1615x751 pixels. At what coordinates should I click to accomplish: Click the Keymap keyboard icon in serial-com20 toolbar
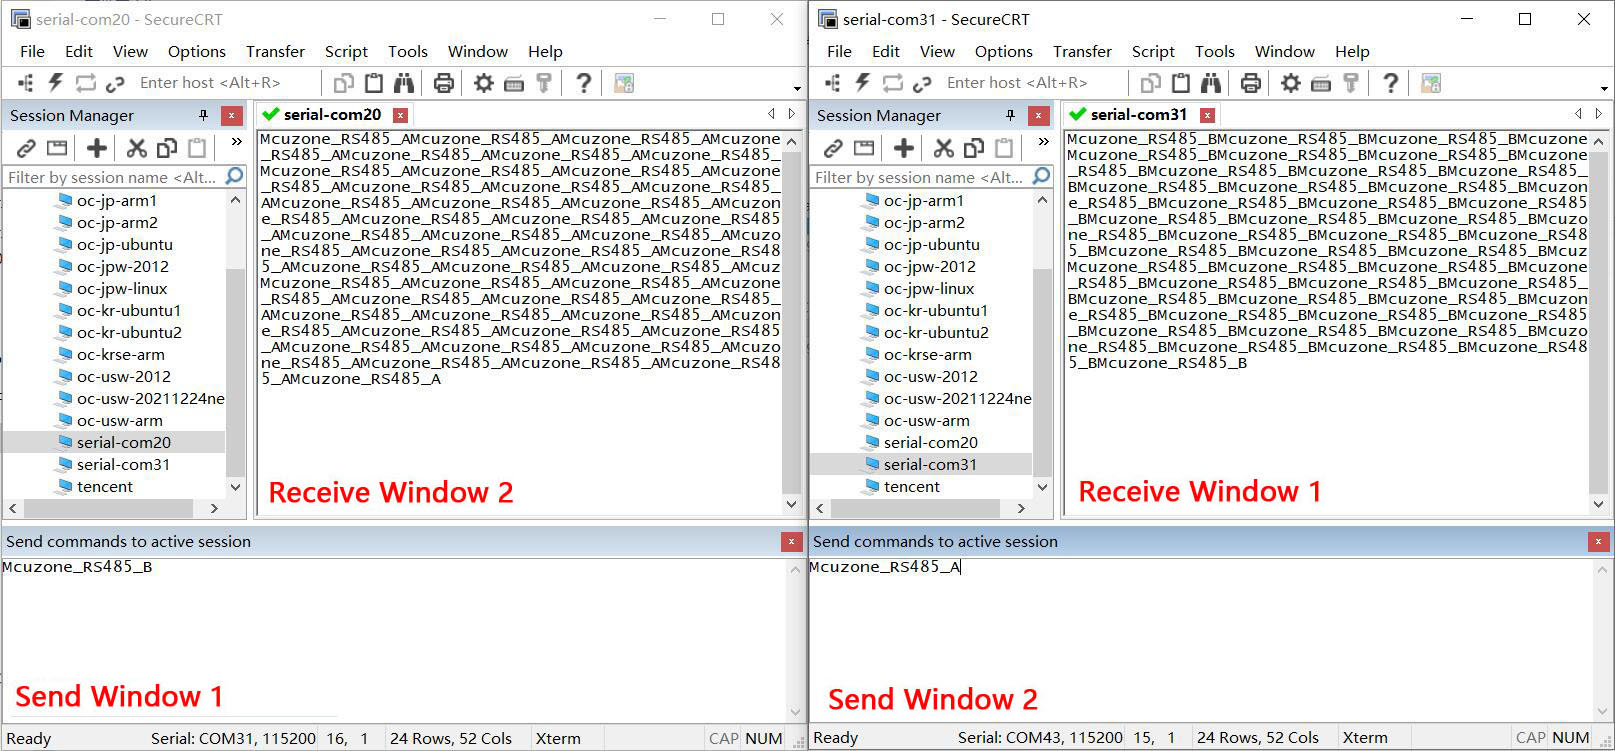click(514, 83)
